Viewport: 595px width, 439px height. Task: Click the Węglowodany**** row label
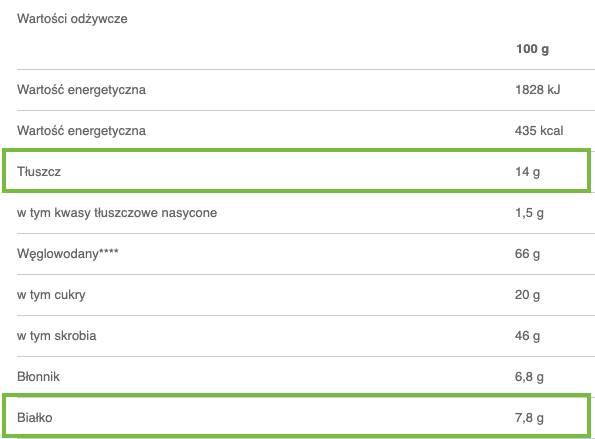[x=68, y=253]
